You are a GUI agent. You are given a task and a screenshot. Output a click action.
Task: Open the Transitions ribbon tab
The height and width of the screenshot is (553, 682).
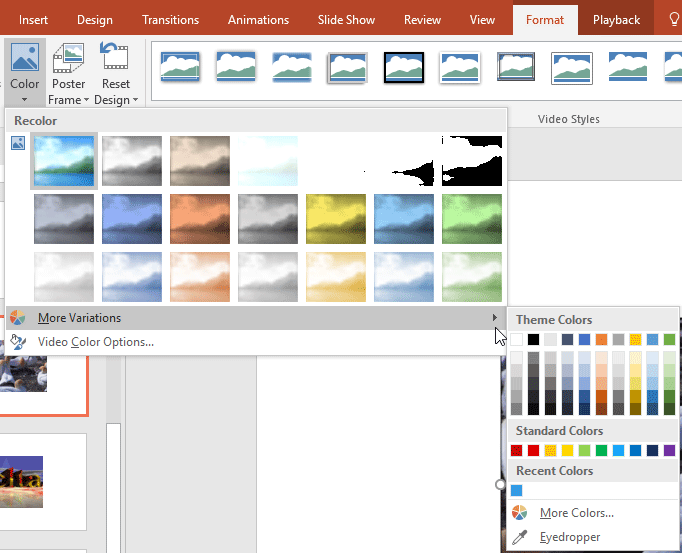click(x=170, y=20)
